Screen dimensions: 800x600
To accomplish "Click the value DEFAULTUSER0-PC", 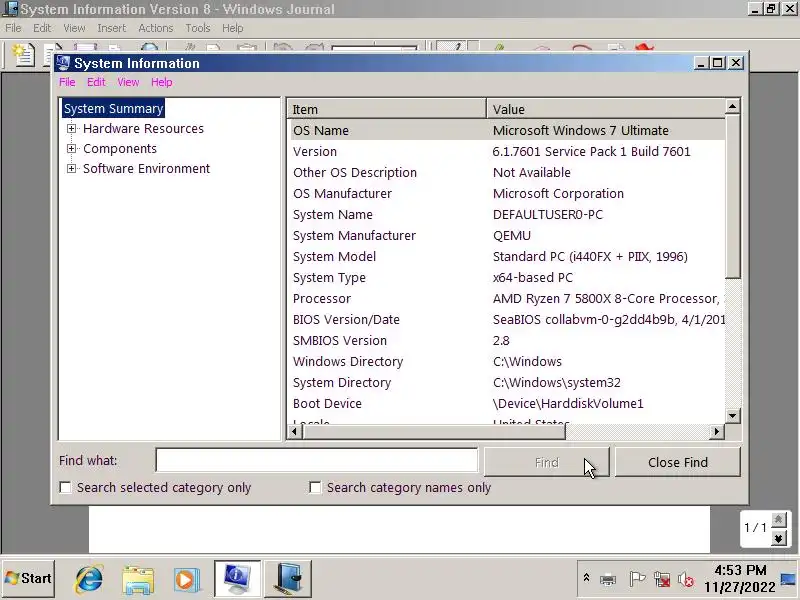I will coord(547,215).
